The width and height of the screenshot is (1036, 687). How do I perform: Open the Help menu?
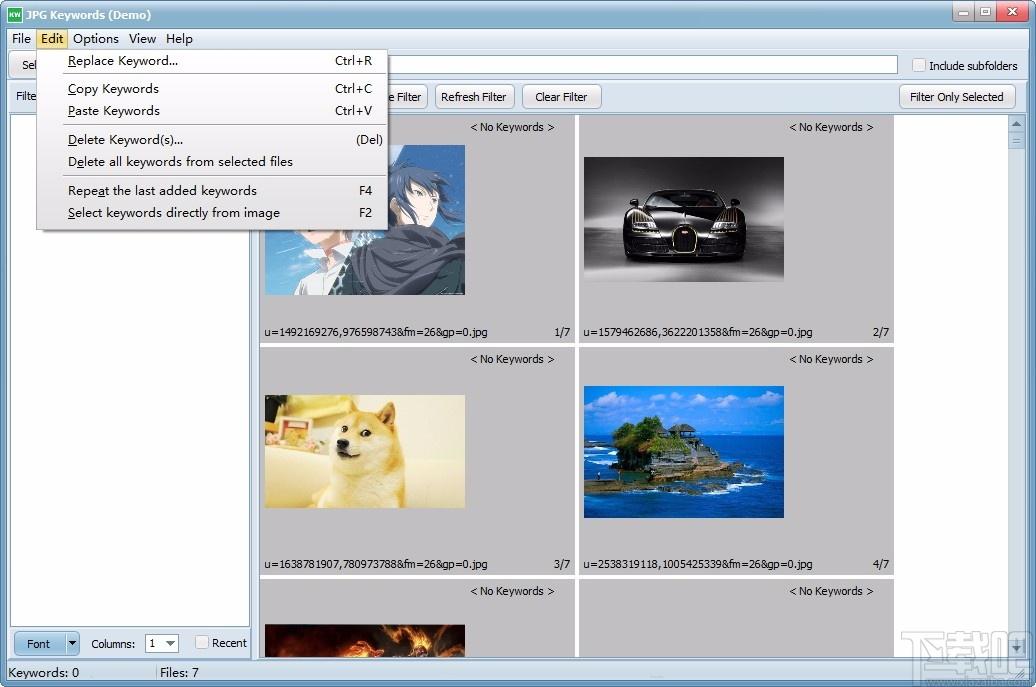179,39
